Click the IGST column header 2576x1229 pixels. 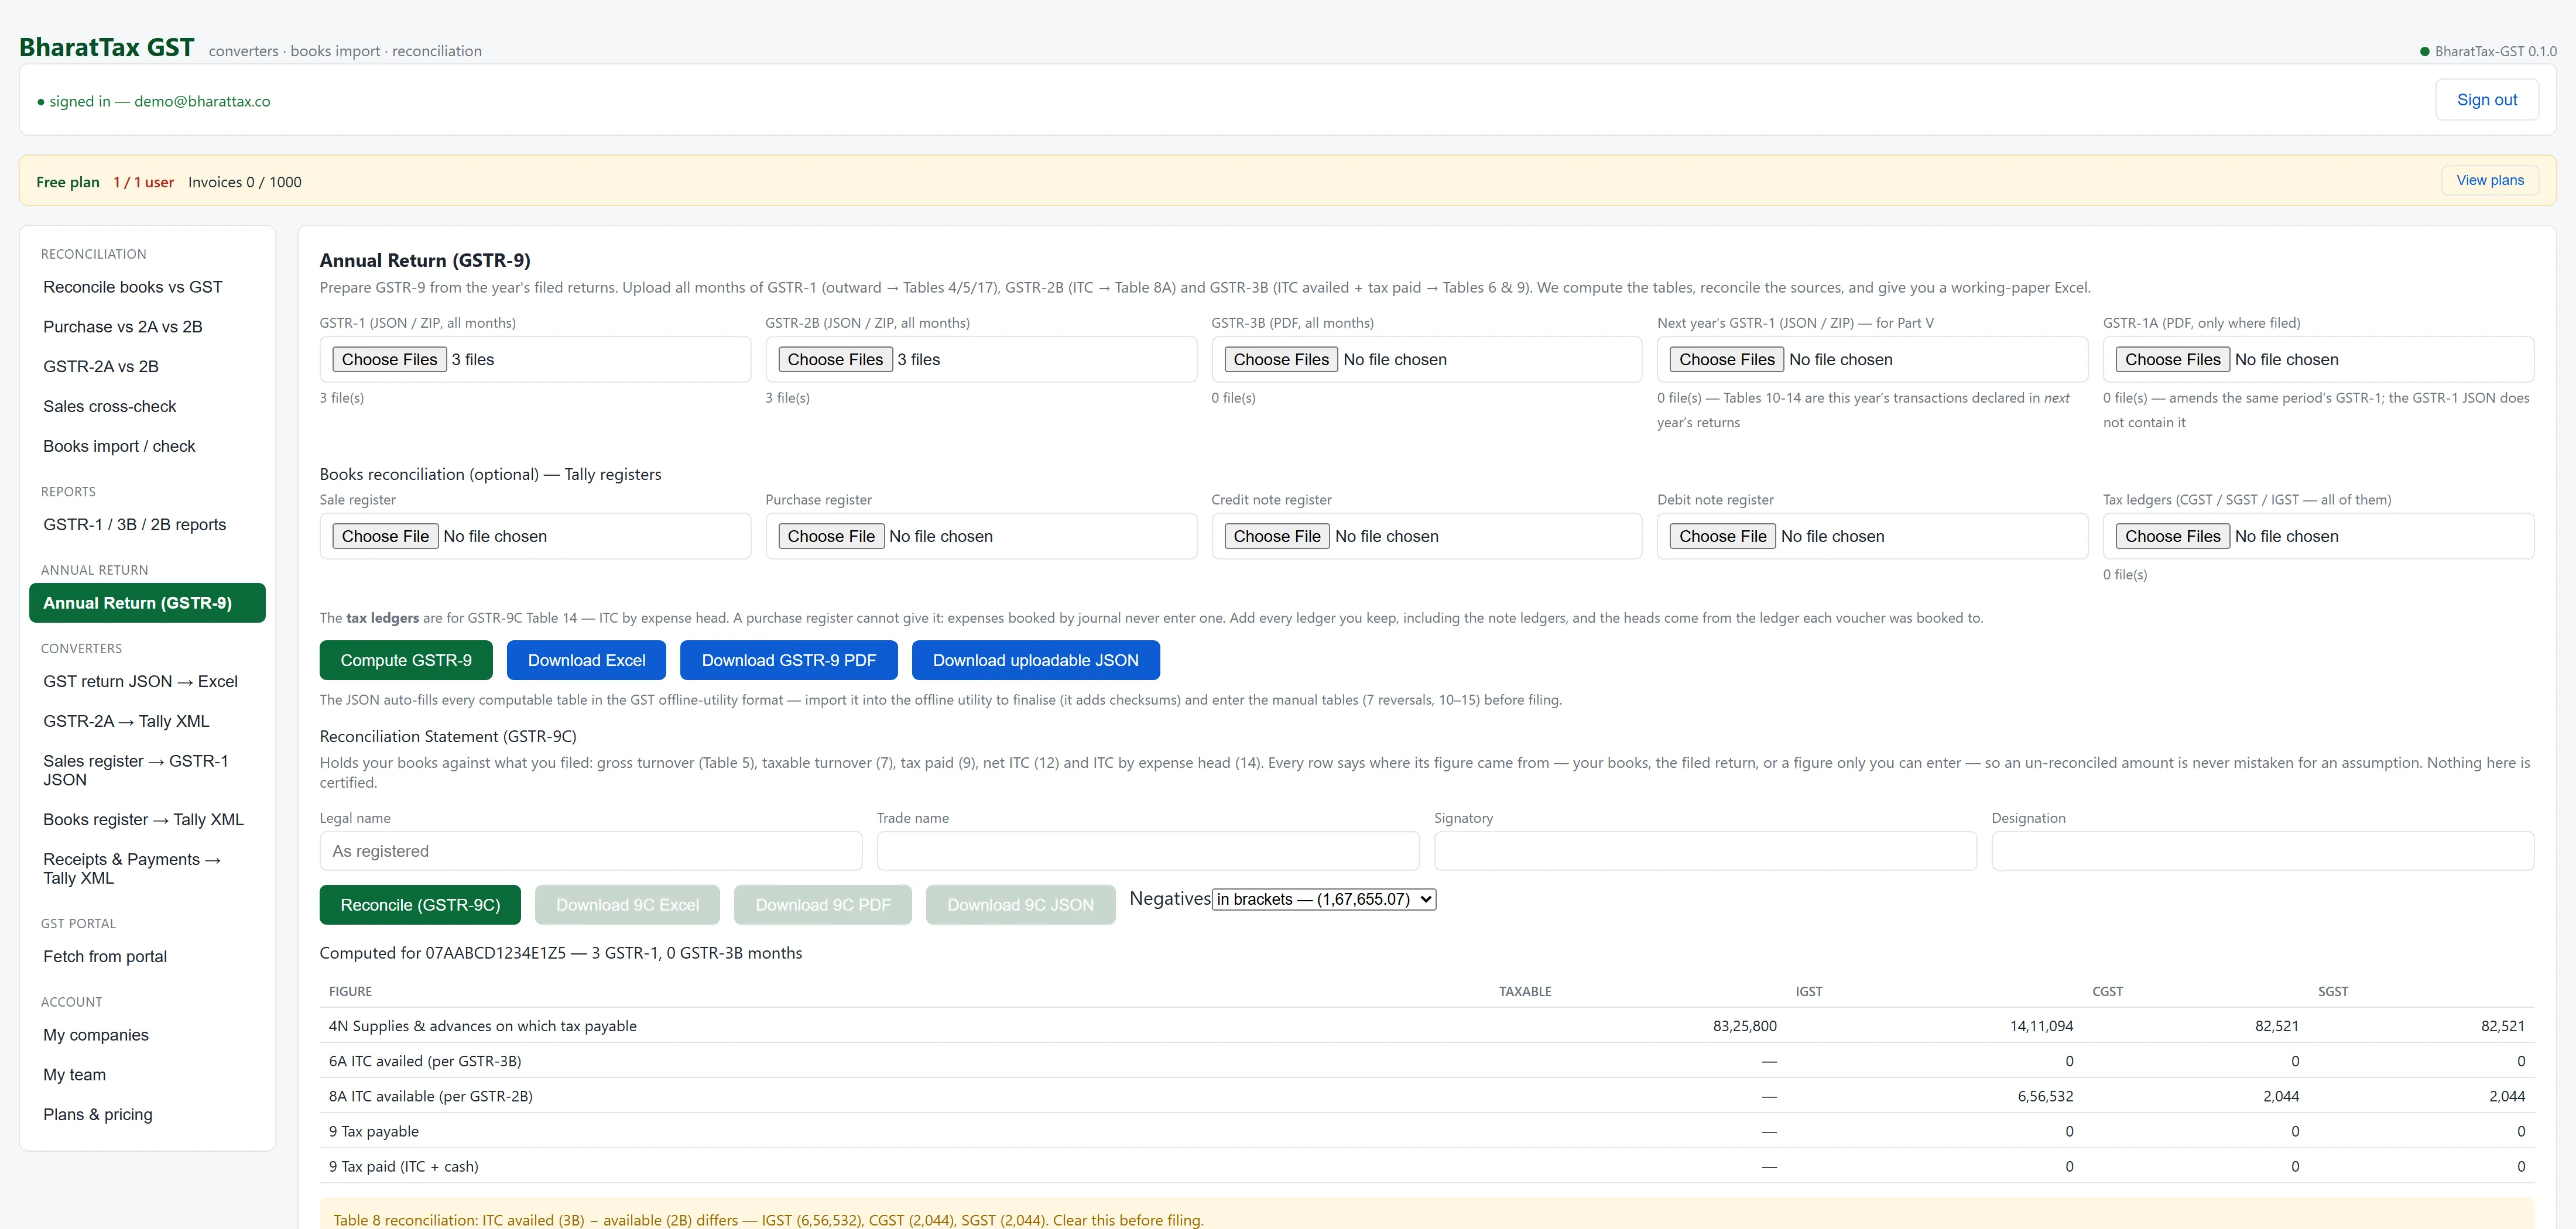tap(1809, 992)
